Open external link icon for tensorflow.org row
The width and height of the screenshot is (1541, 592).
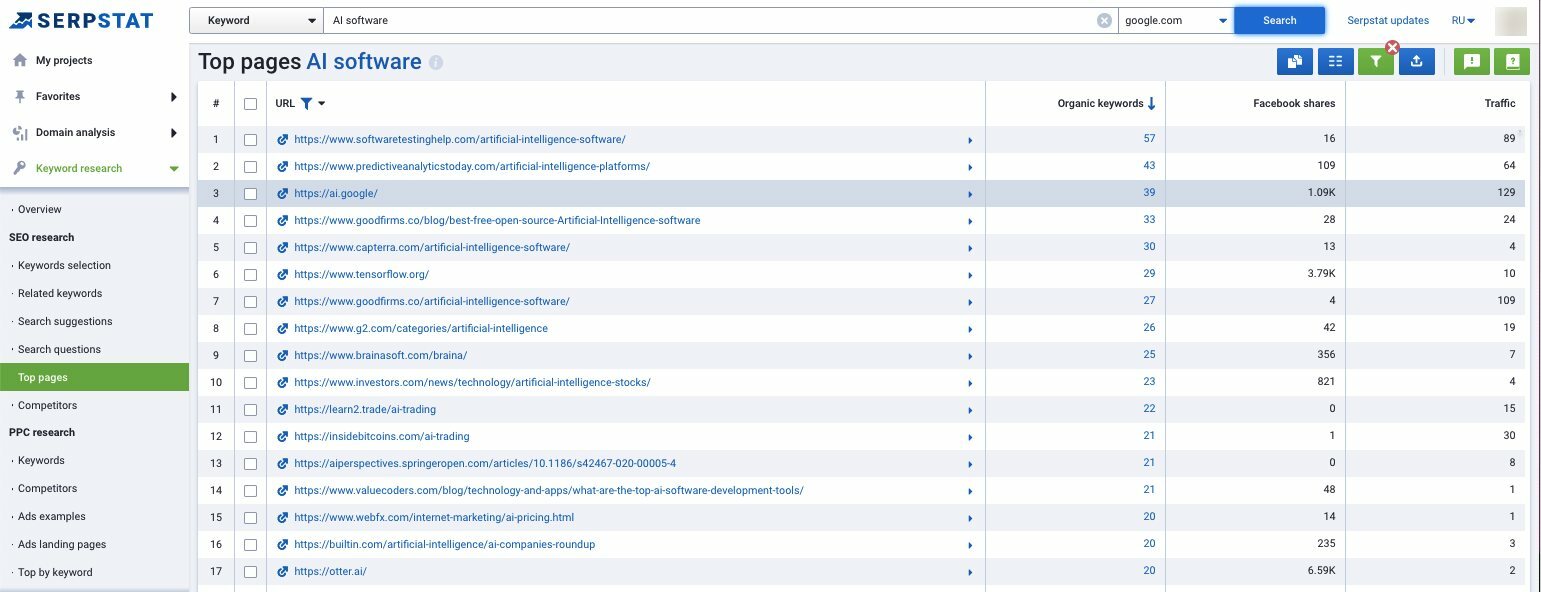(283, 274)
